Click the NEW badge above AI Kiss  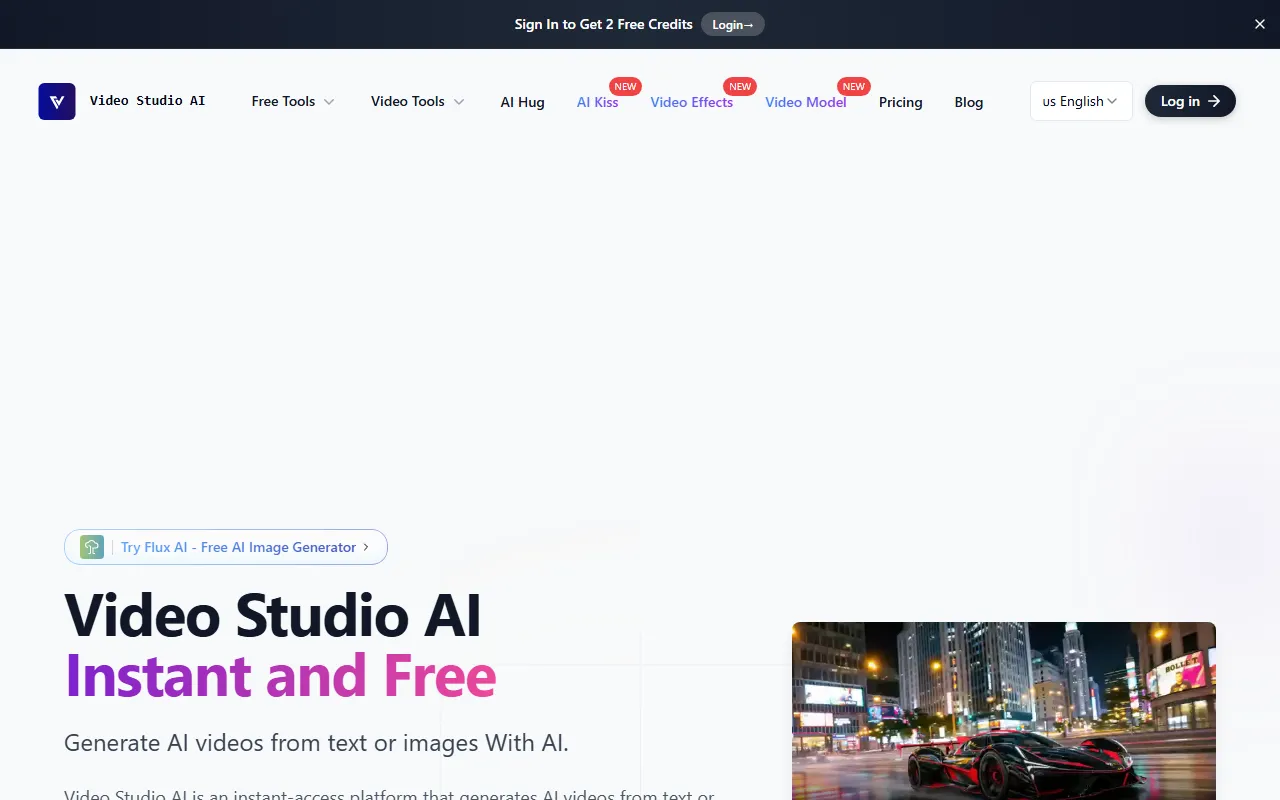pos(625,87)
